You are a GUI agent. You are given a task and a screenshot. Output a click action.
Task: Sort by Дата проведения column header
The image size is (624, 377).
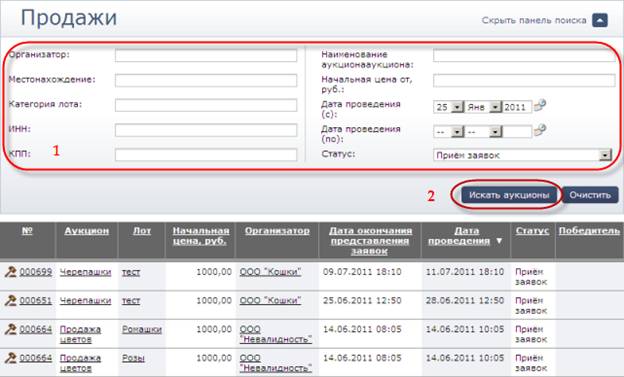tap(459, 236)
